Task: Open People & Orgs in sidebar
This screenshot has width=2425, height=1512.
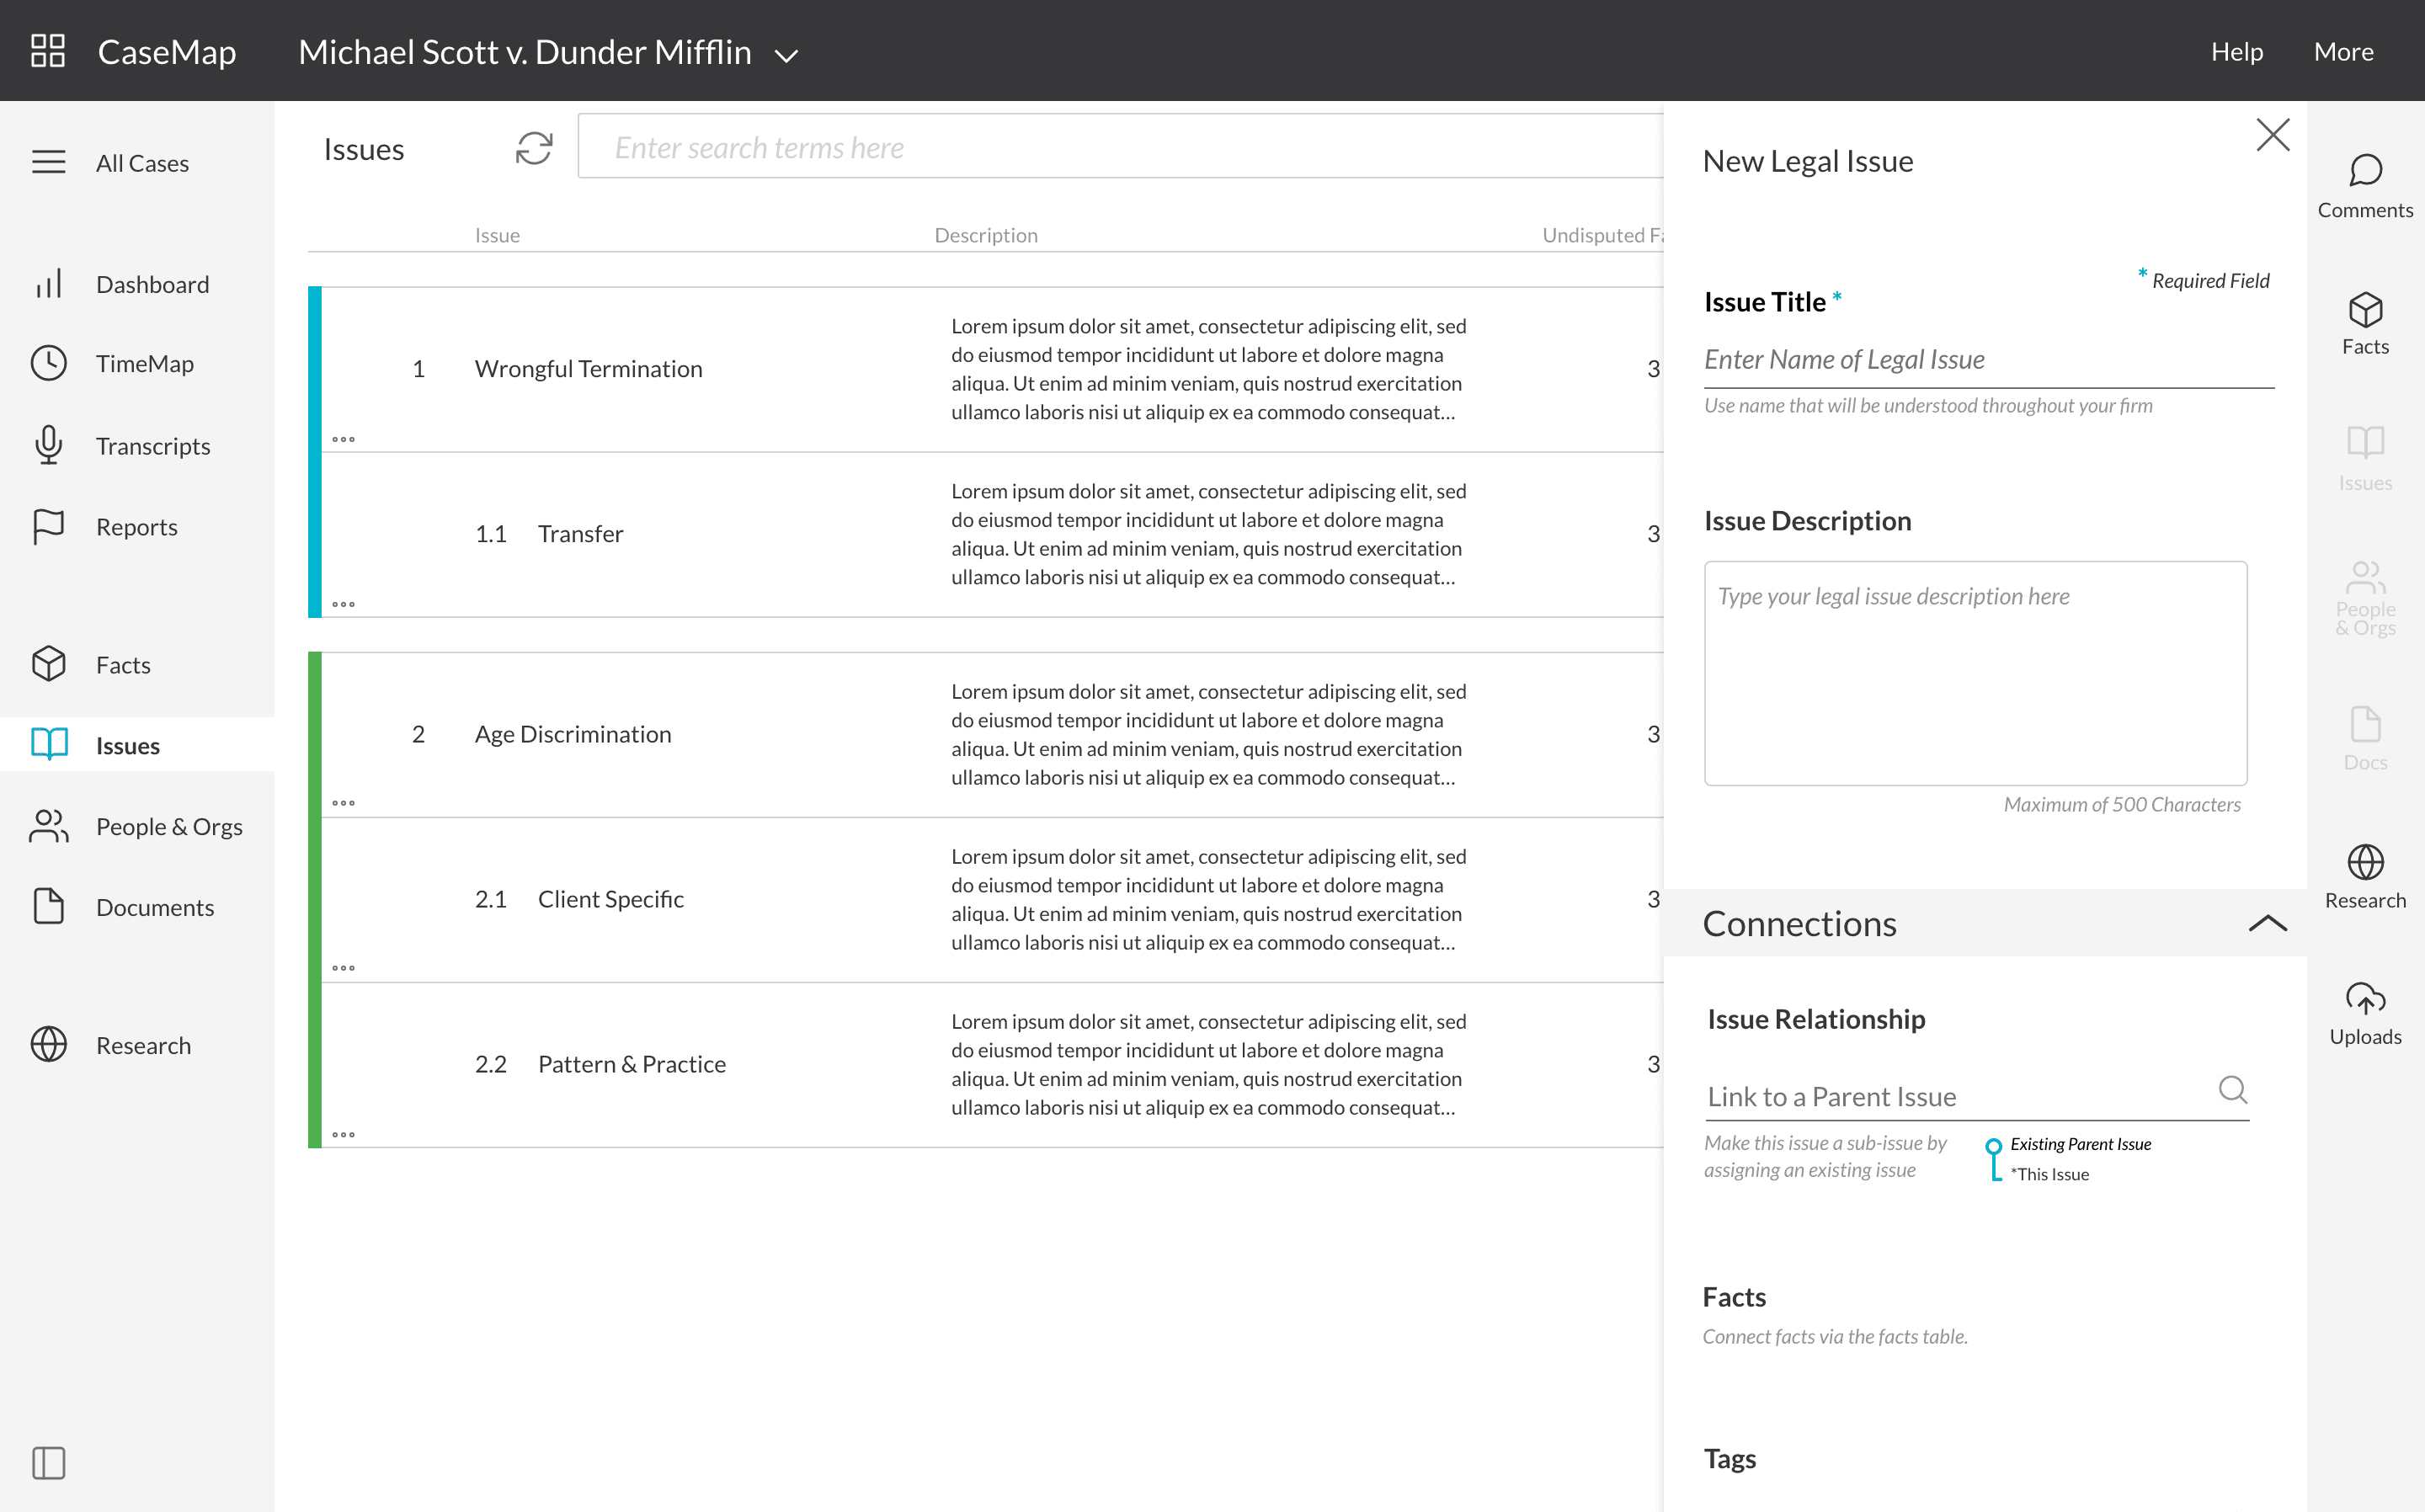Action: coord(168,827)
